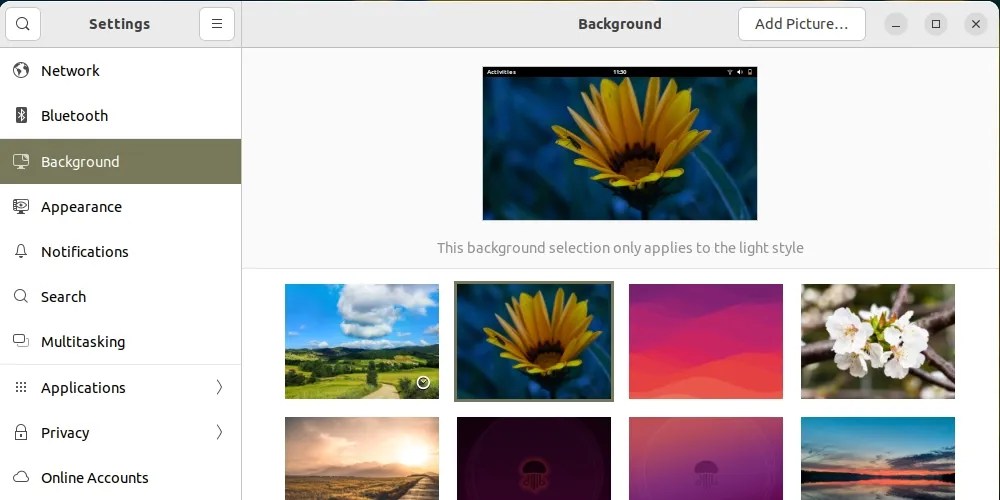Open the hamburger menu next to Settings
1000x500 pixels.
click(217, 24)
